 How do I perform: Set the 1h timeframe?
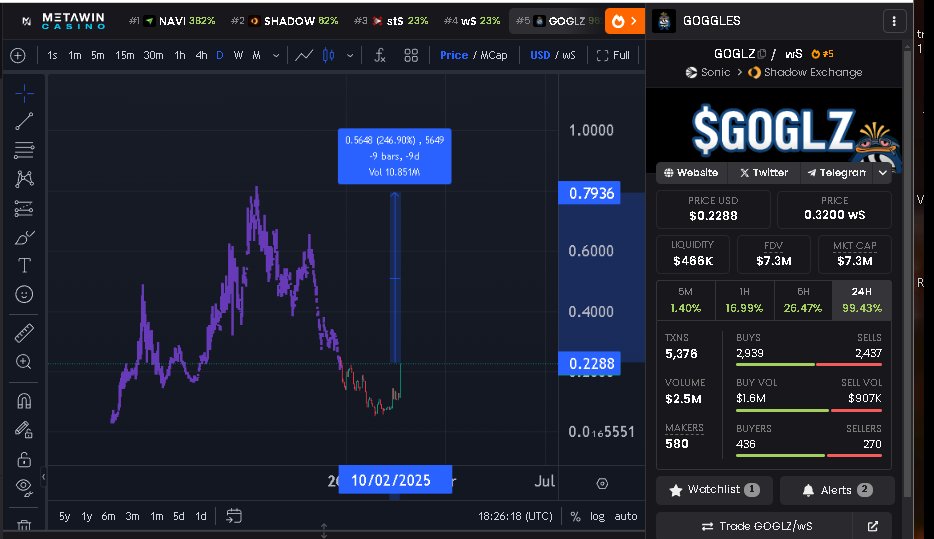180,55
